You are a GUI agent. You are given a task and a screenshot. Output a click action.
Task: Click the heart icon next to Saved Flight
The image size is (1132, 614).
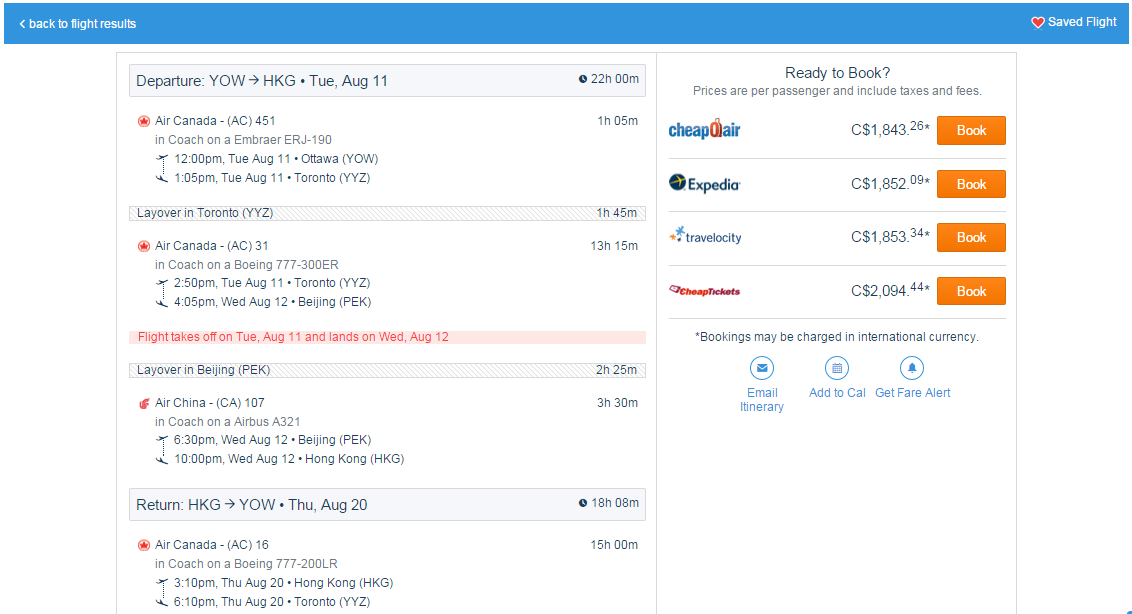(1038, 21)
